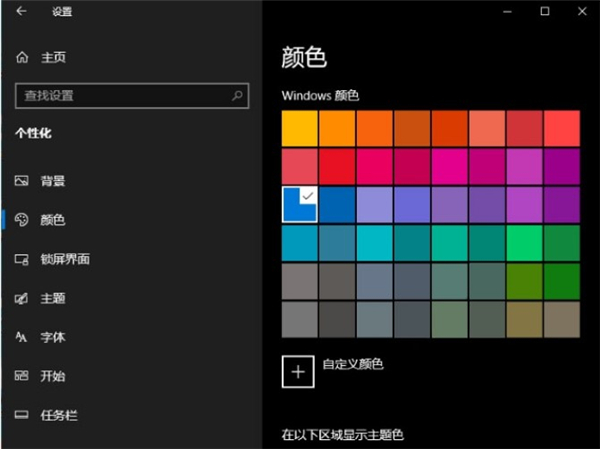Image resolution: width=600 pixels, height=449 pixels.
Task: Open the 主页 home icon
Action: coord(22,57)
